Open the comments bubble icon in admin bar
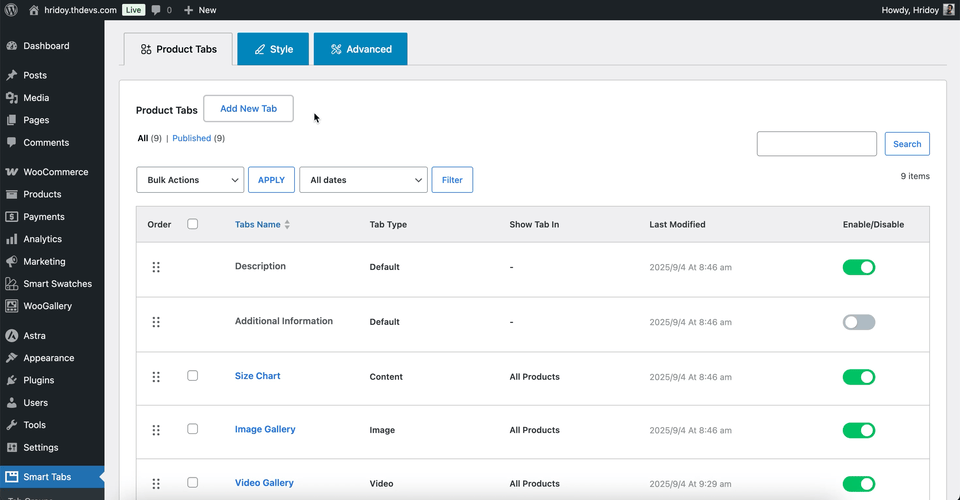This screenshot has height=500, width=960. 157,10
